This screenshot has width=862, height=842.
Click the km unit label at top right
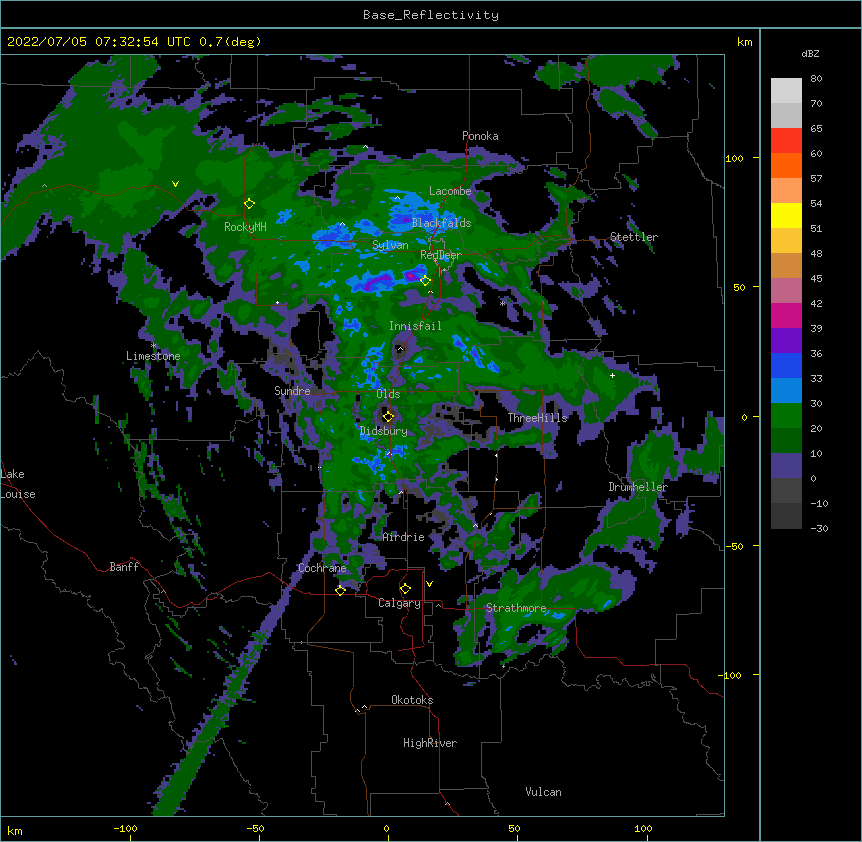coord(744,42)
